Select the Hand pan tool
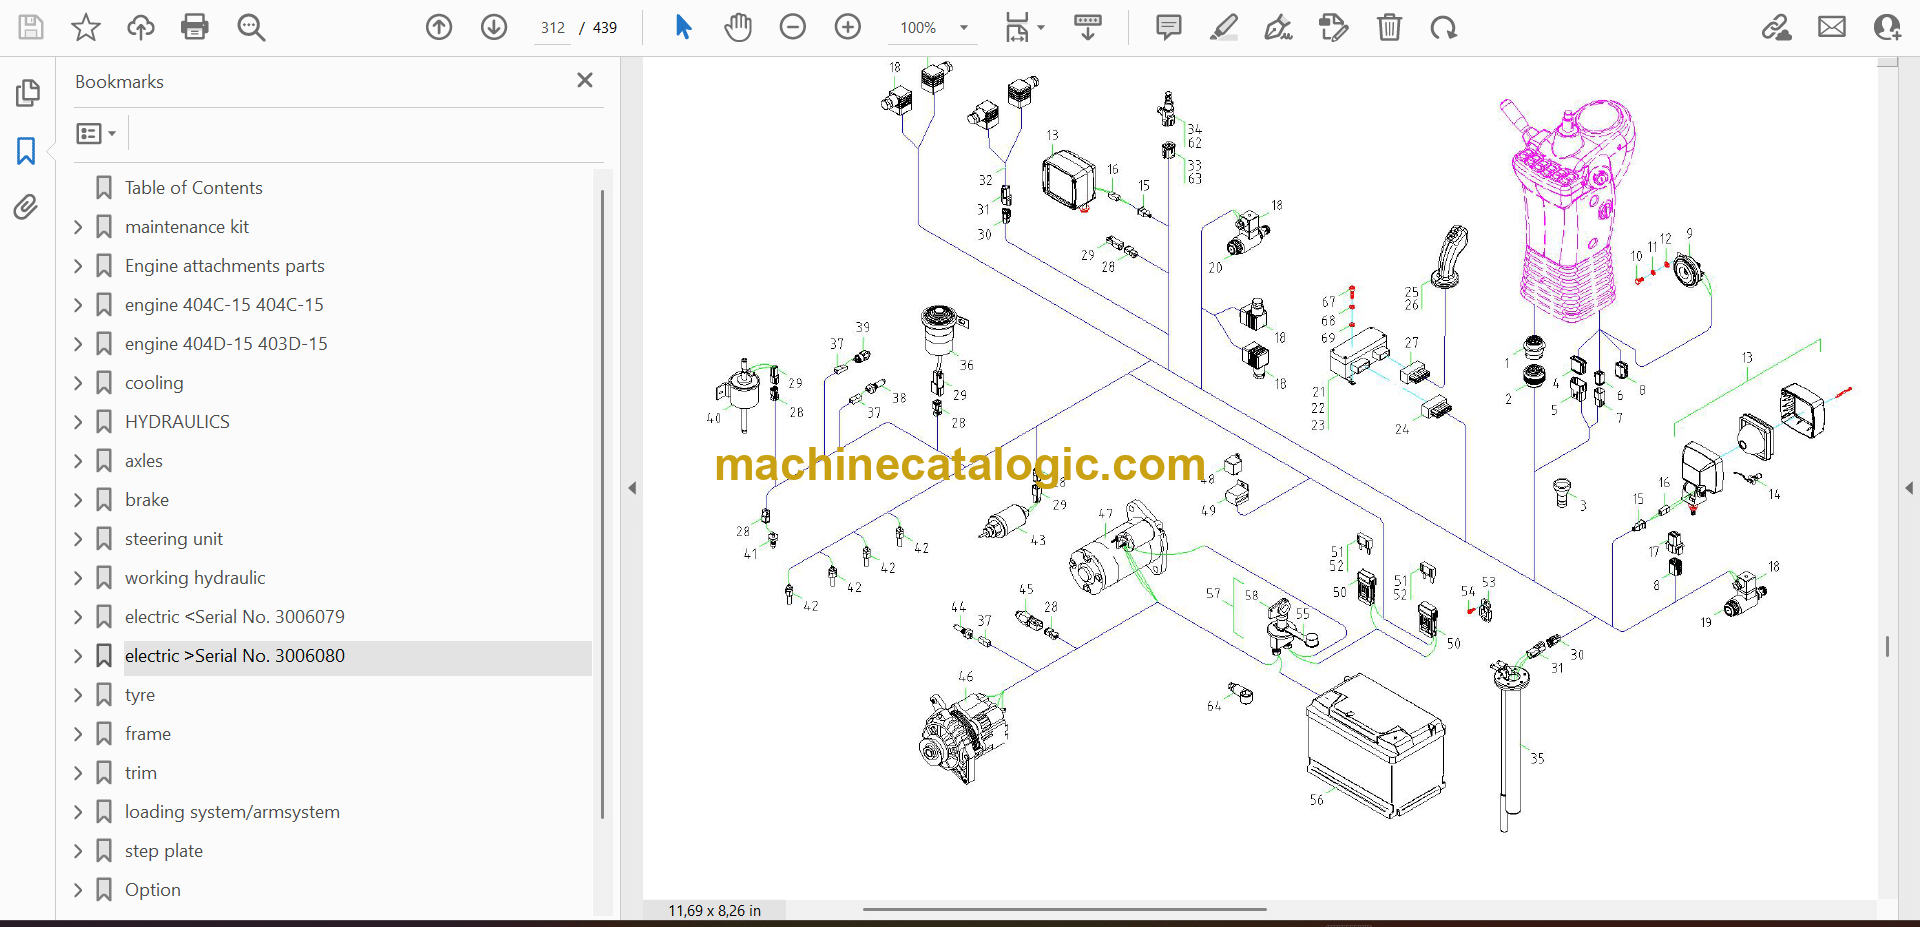1920x927 pixels. (738, 27)
